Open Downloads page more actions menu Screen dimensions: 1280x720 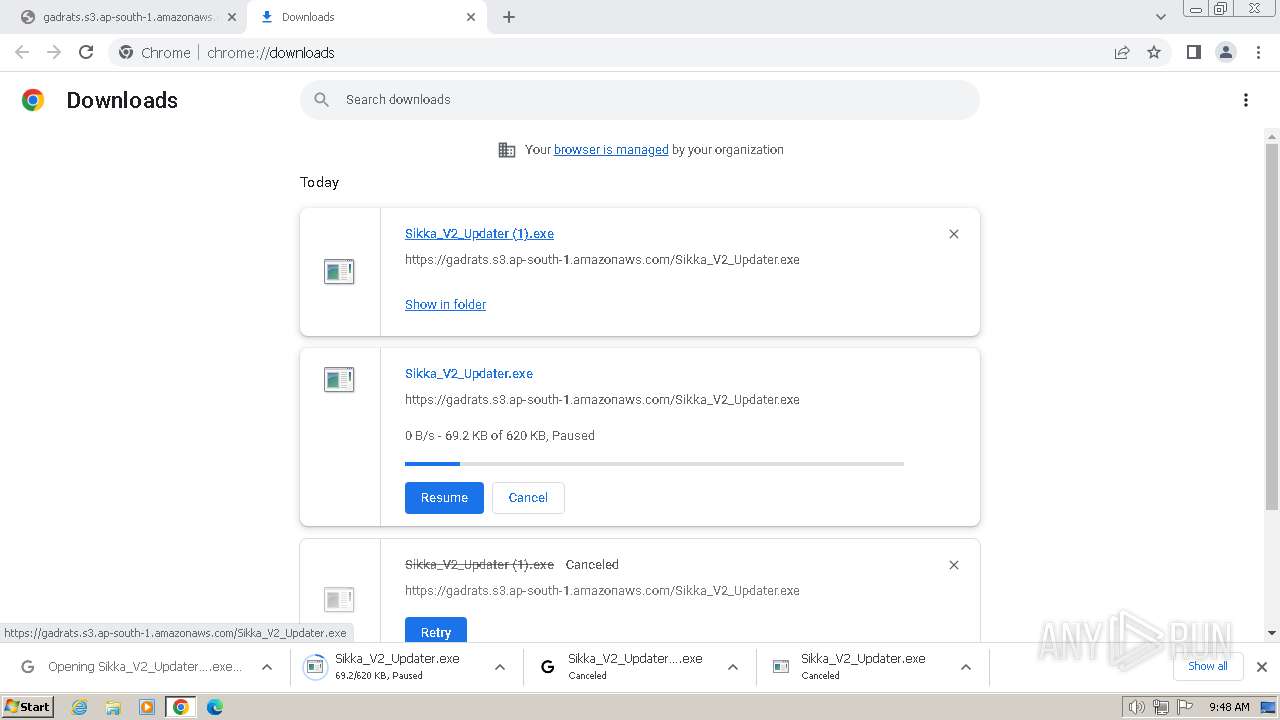click(x=1245, y=100)
